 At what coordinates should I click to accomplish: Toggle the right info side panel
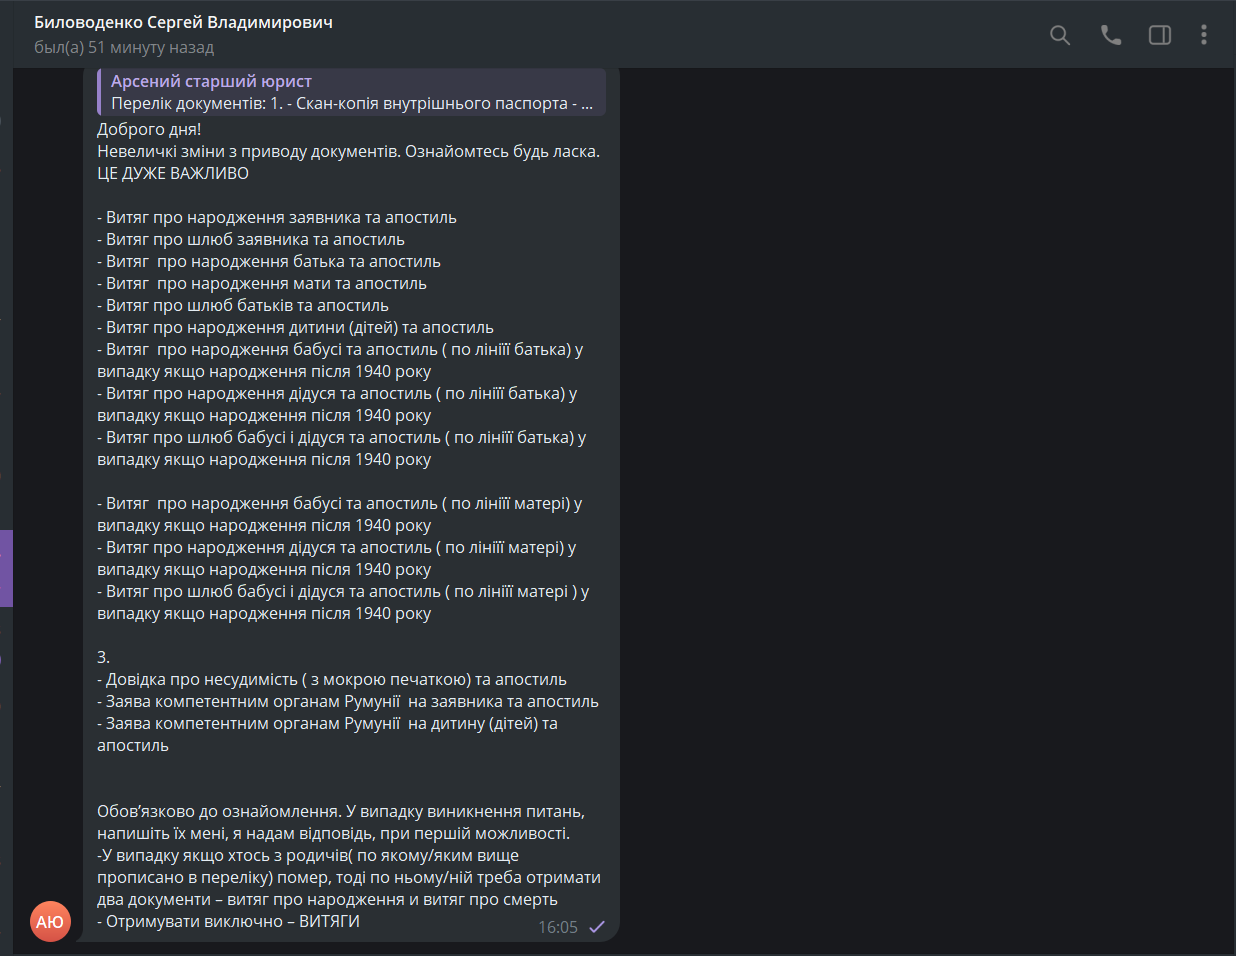(1160, 36)
